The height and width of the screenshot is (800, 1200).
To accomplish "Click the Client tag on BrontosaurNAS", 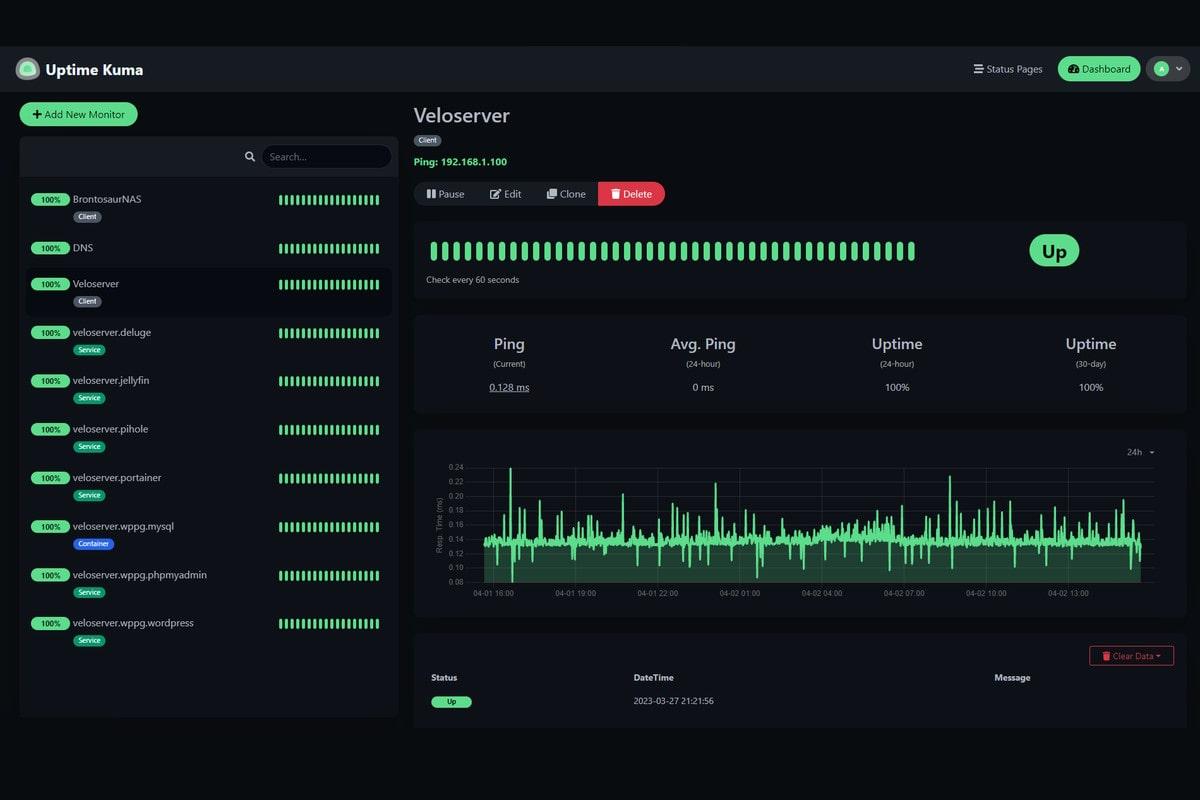I will (x=87, y=217).
